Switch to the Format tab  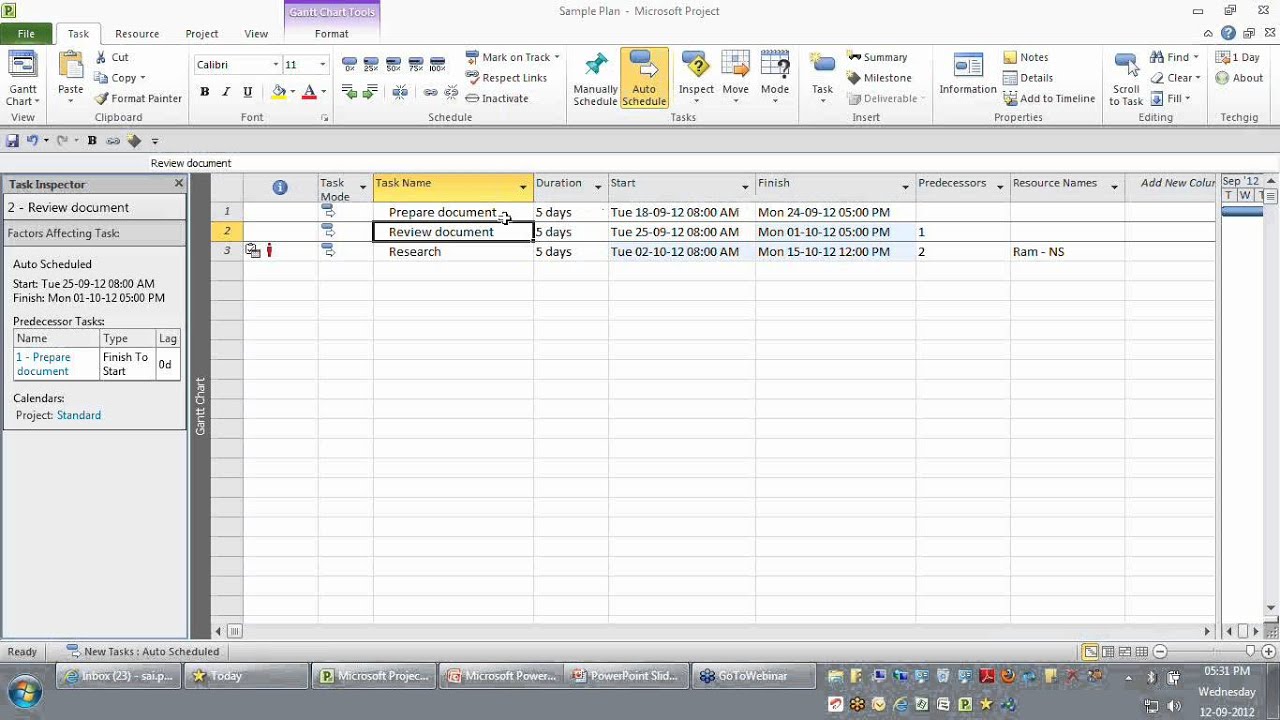pos(332,34)
